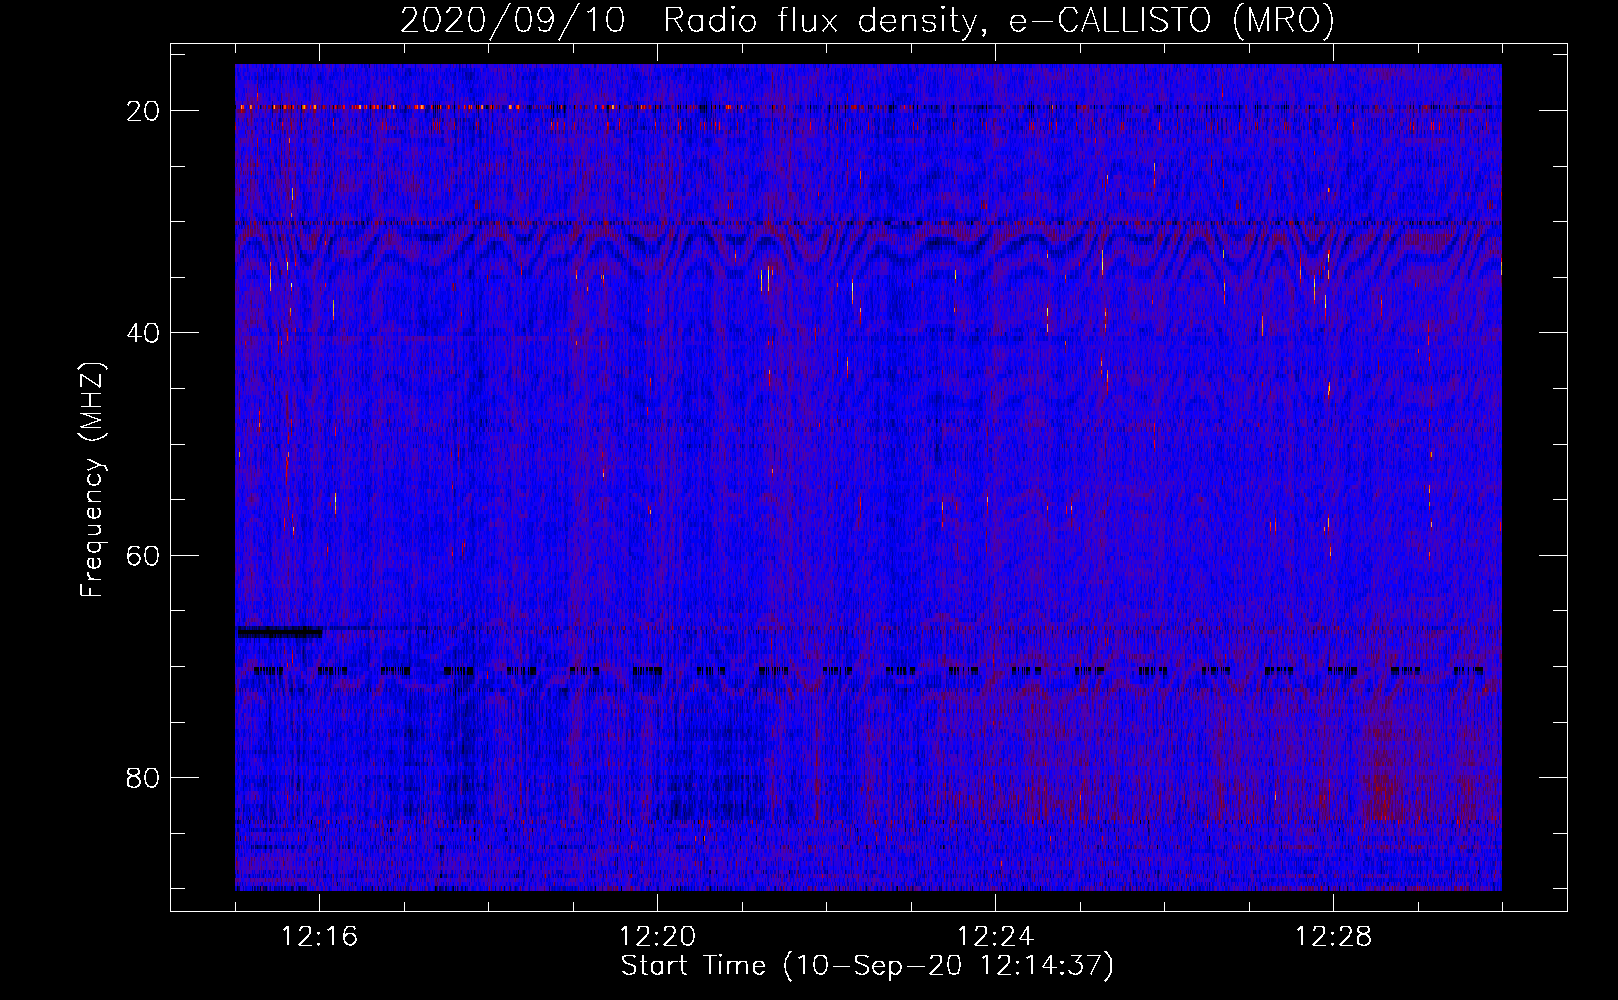Click the 12:16 time tick label
1618x1000 pixels.
(319, 937)
